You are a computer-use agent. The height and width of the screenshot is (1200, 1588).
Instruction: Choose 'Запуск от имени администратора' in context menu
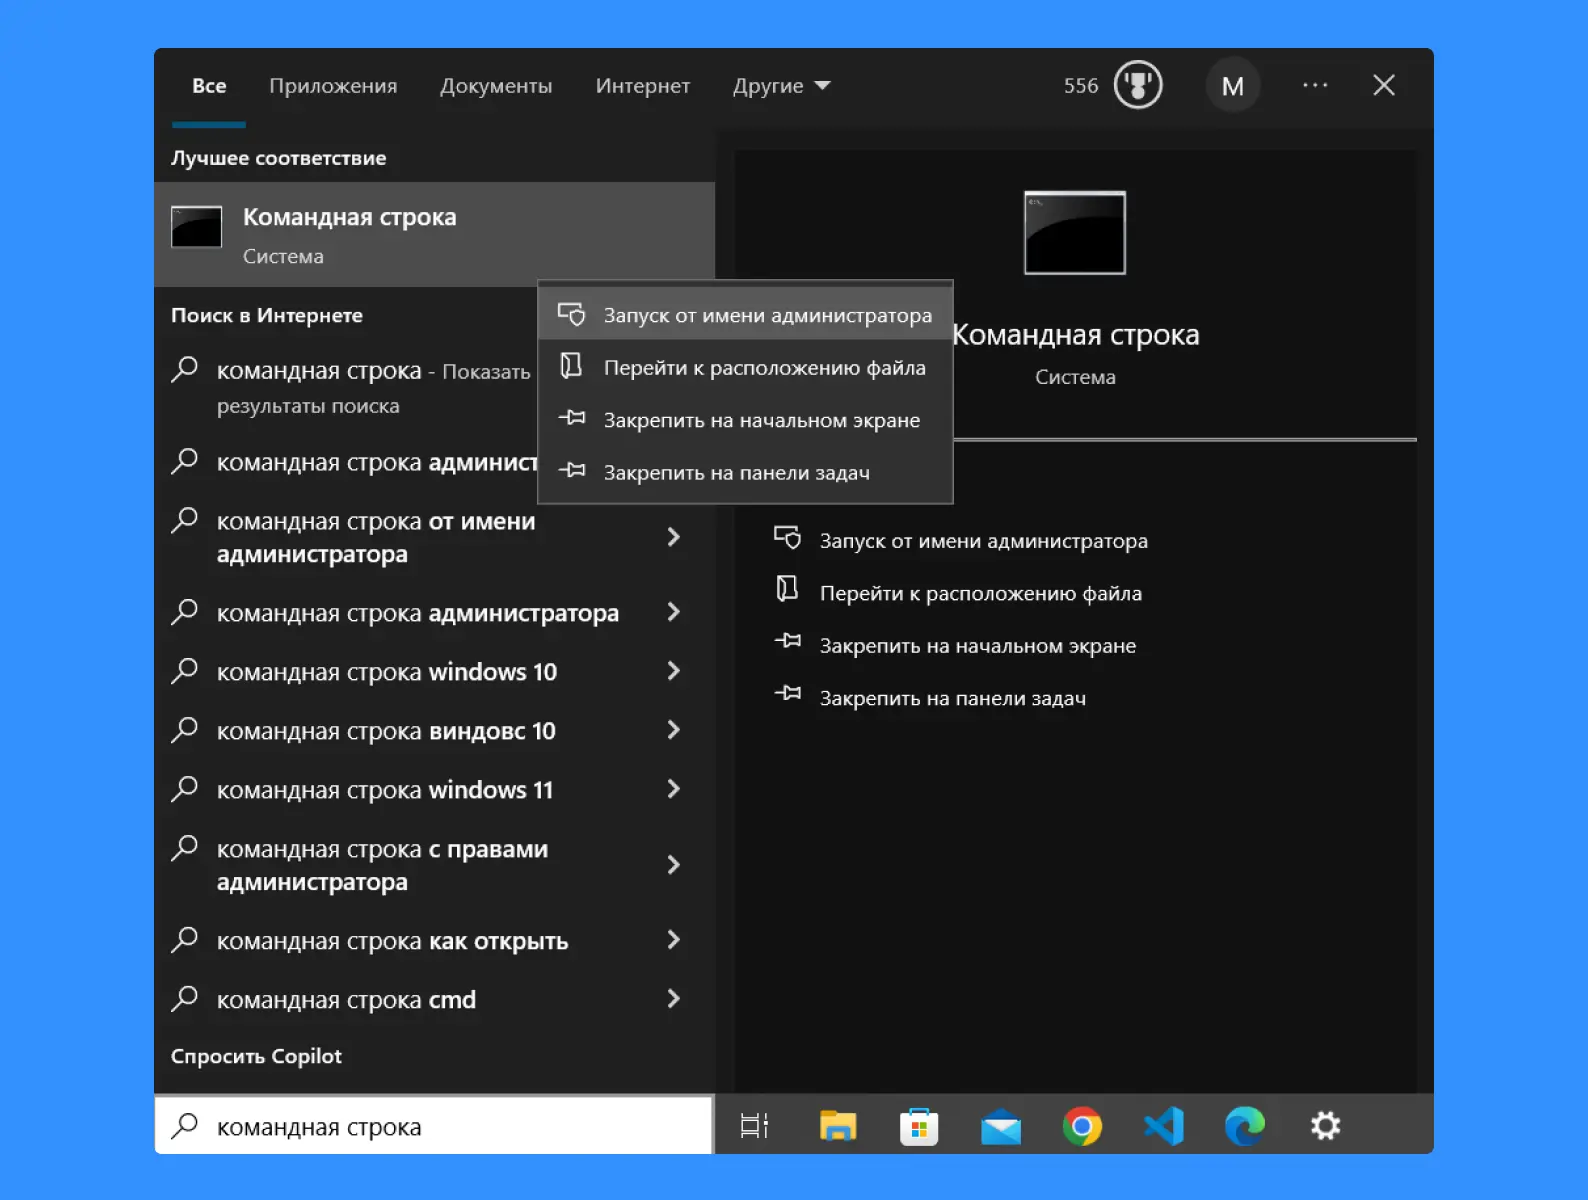[746, 315]
